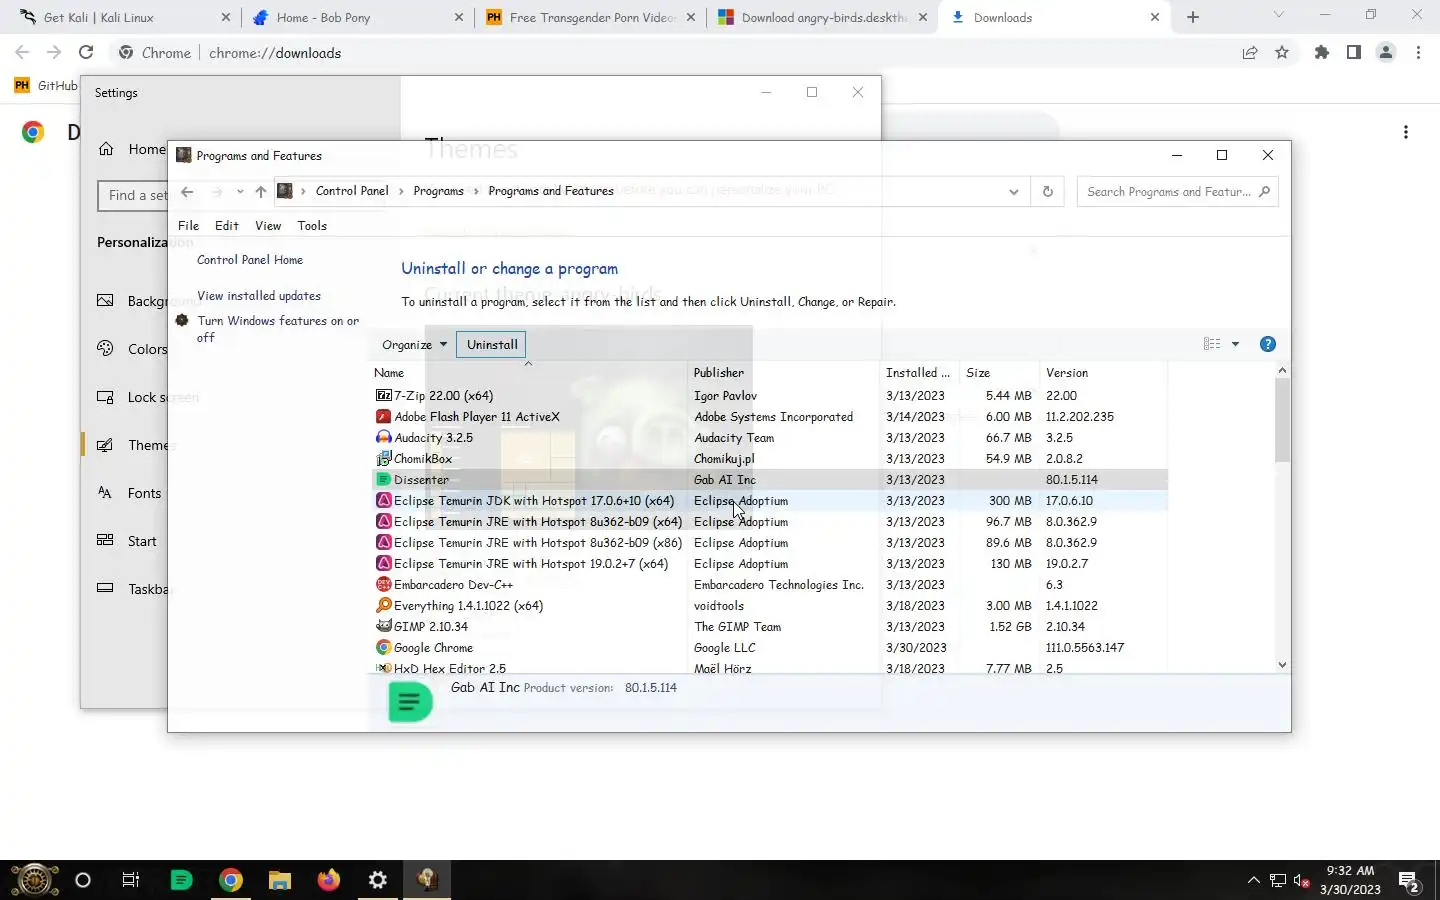Bookmark this tab with the star icon
The width and height of the screenshot is (1440, 900).
1282,52
